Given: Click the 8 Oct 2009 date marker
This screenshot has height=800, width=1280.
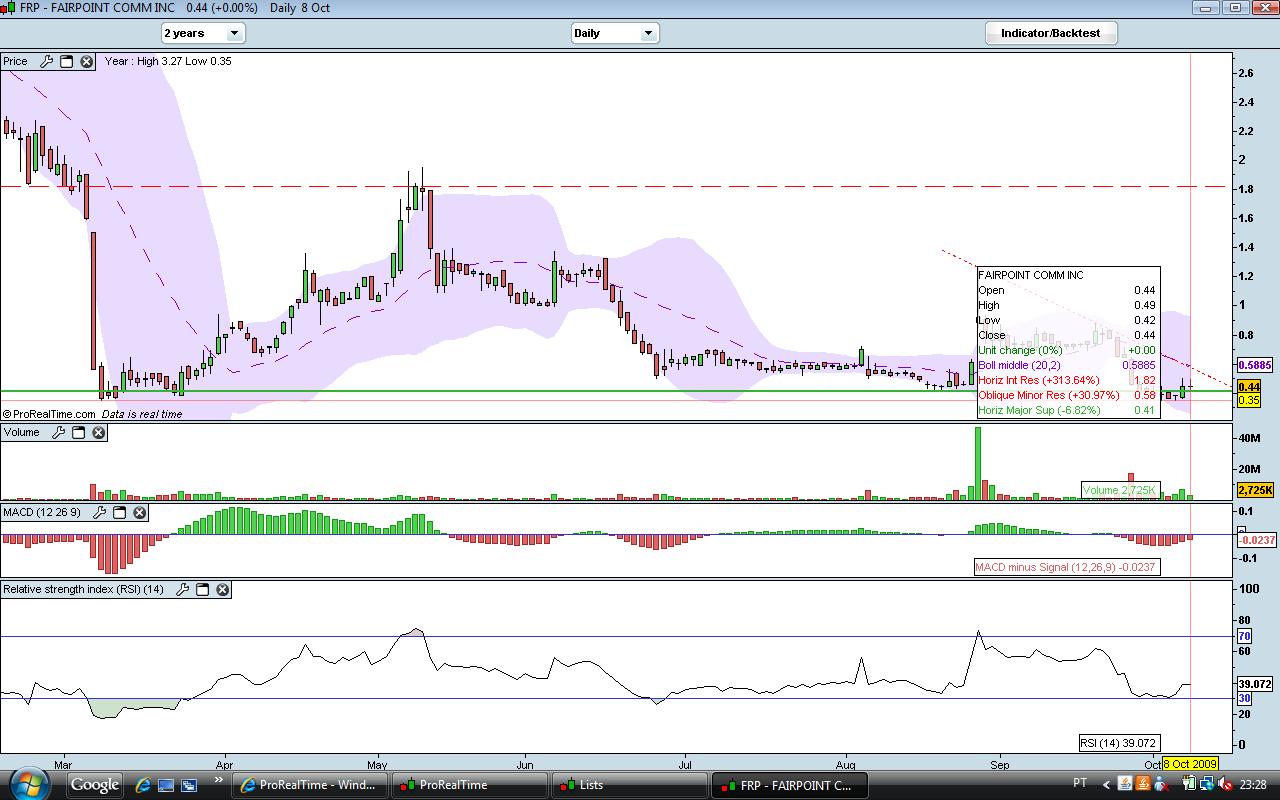Looking at the screenshot, I should click(x=1191, y=764).
